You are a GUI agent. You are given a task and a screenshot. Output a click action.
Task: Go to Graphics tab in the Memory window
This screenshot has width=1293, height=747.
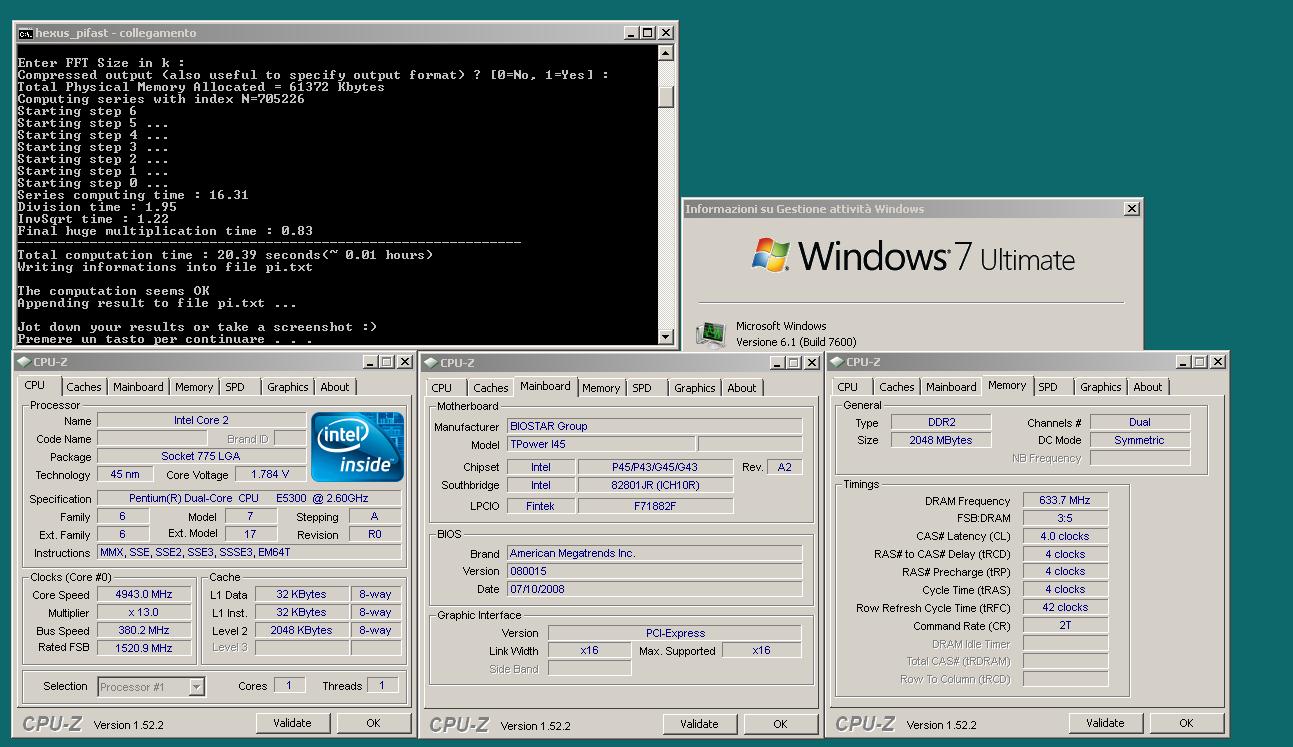pyautogui.click(x=1101, y=387)
